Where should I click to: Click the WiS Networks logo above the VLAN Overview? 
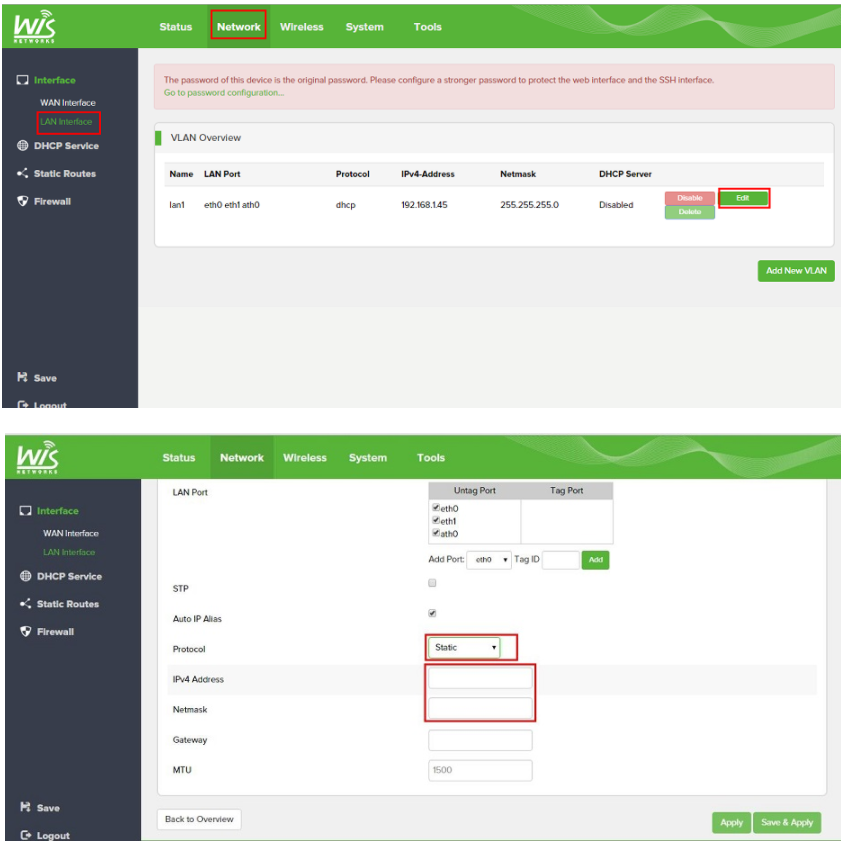tap(36, 26)
